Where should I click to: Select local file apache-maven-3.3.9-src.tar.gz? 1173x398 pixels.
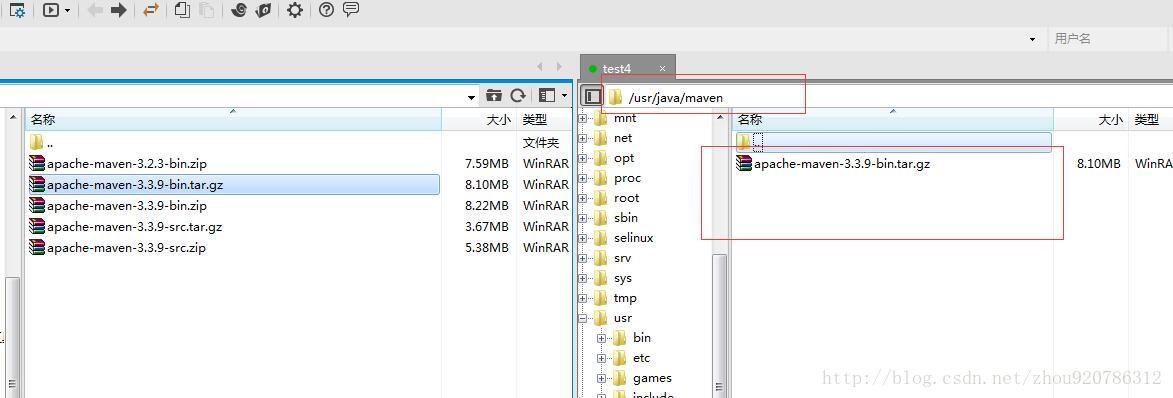tap(233, 226)
